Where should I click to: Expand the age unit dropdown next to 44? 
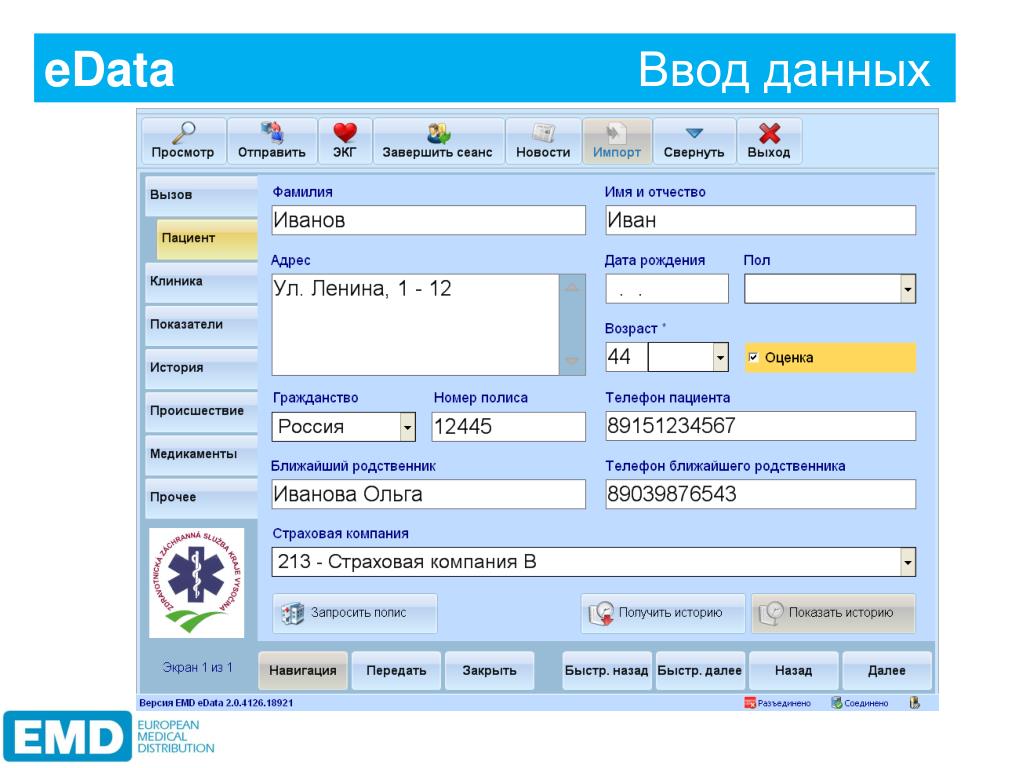[x=720, y=357]
